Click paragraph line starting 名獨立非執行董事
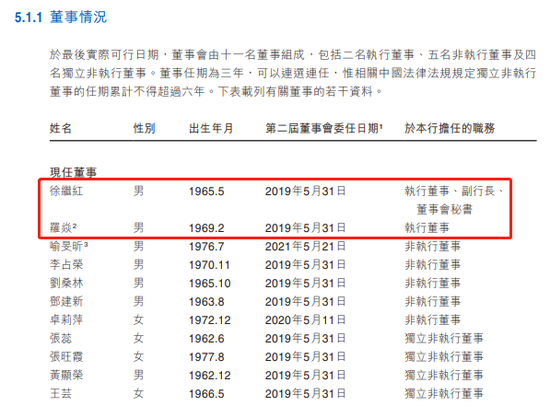The height and width of the screenshot is (406, 550). coord(293,73)
